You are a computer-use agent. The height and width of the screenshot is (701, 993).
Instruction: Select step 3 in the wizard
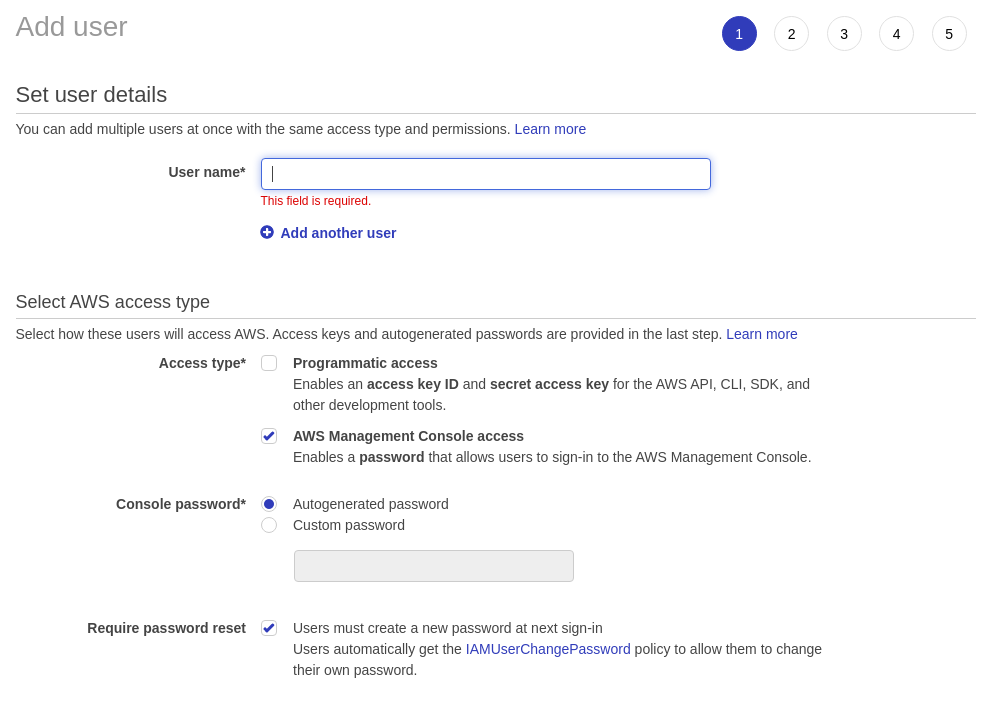point(844,34)
